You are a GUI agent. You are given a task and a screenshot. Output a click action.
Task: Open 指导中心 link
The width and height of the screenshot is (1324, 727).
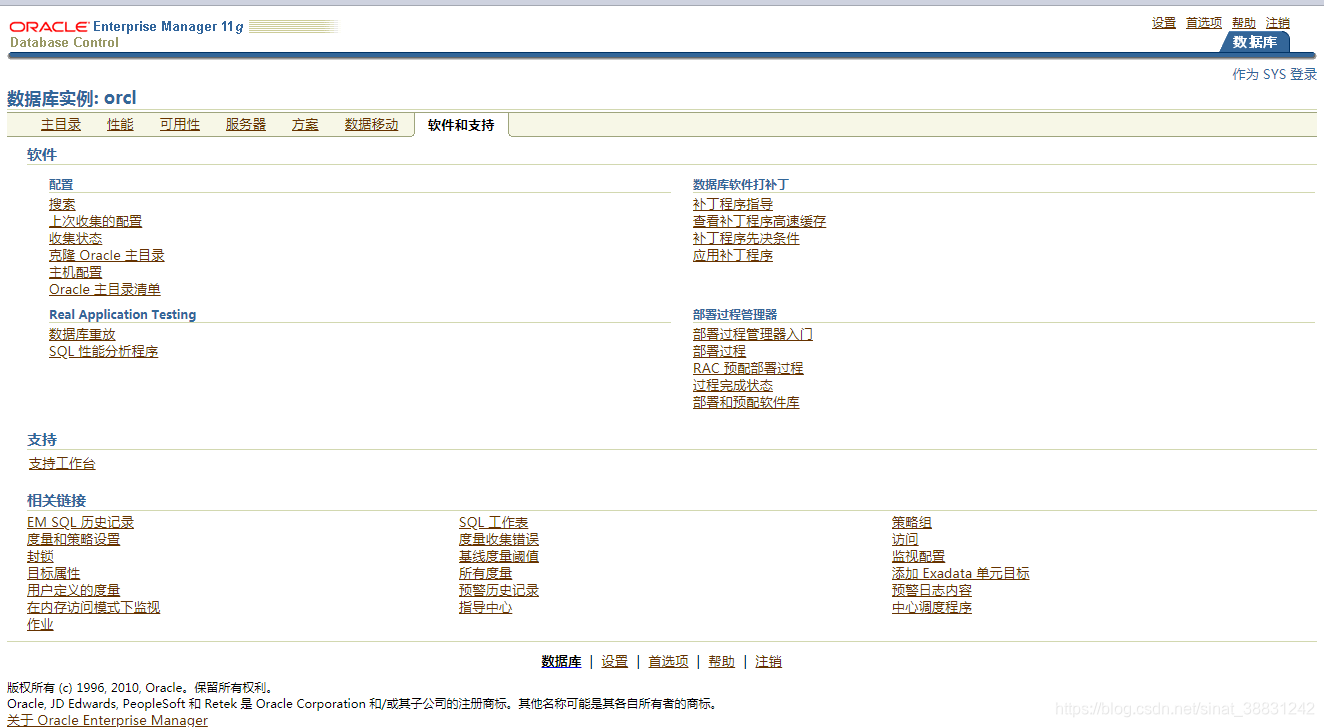coord(485,607)
